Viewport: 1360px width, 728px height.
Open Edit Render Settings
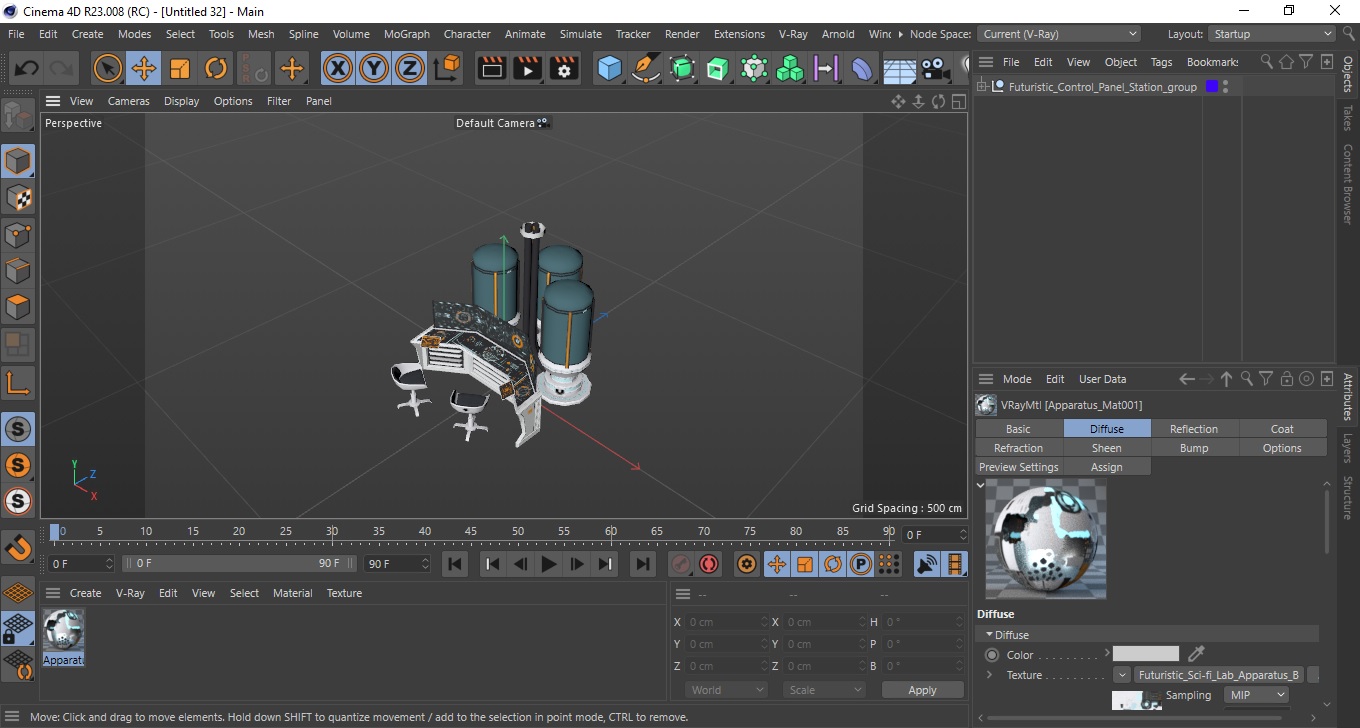[x=565, y=68]
